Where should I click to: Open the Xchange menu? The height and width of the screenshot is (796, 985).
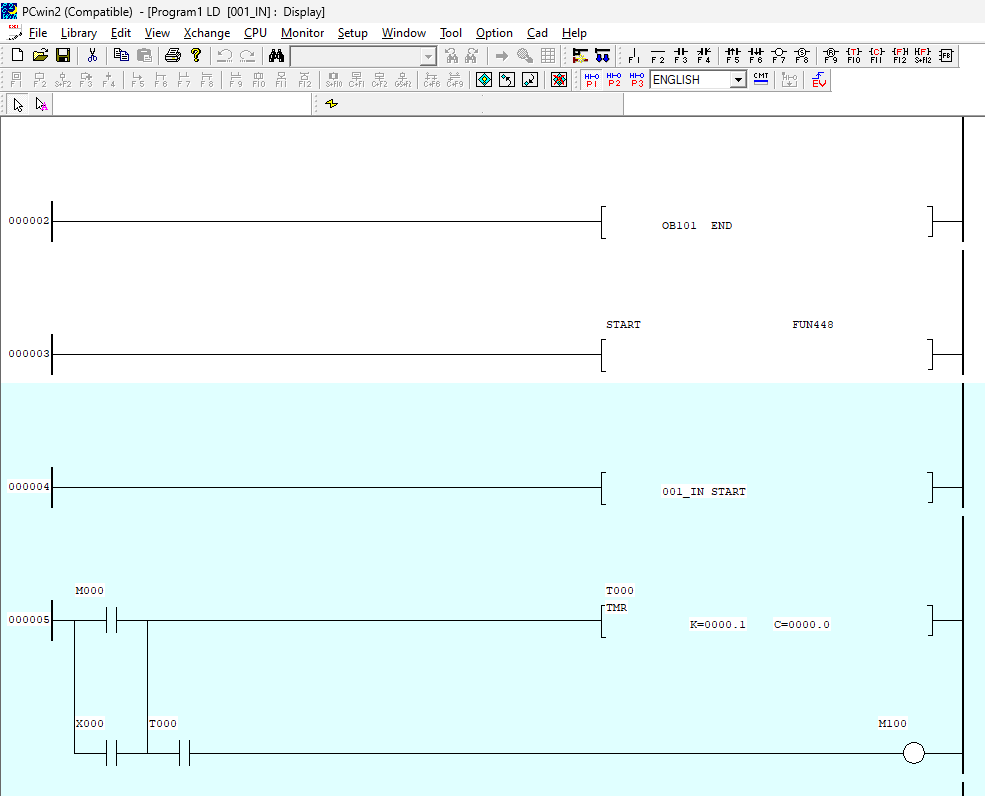206,33
